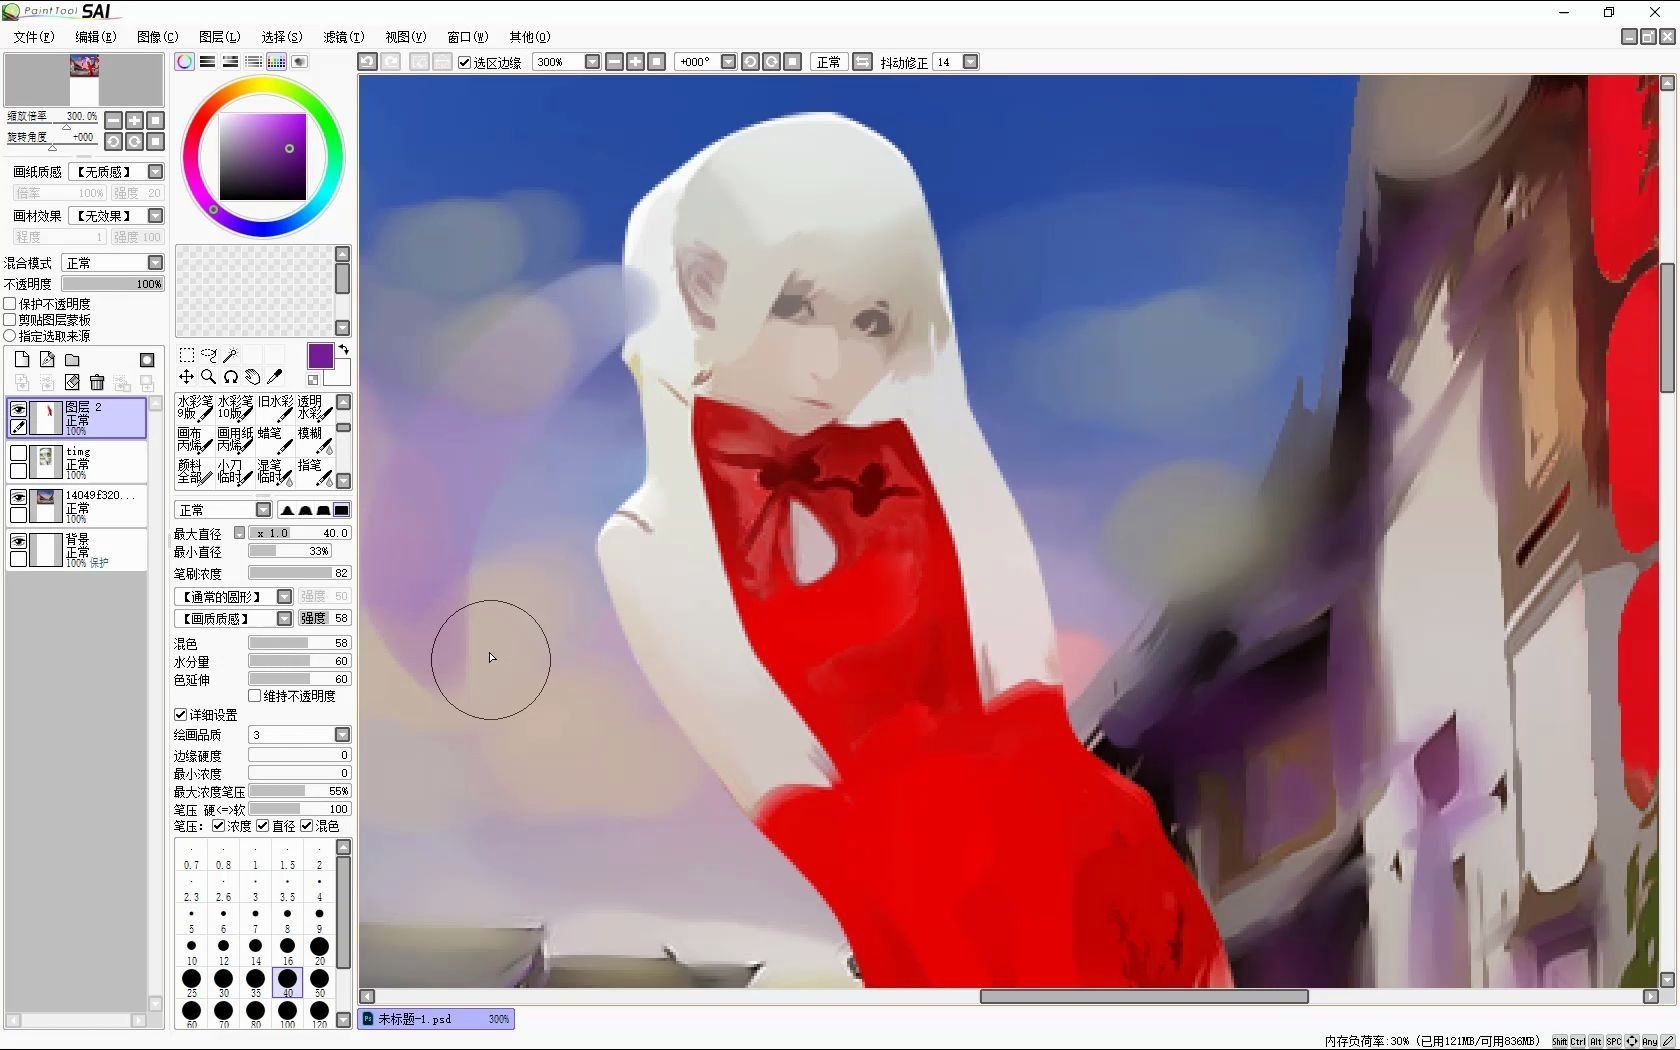Create a new layer folder
This screenshot has height=1050, width=1680.
point(72,360)
